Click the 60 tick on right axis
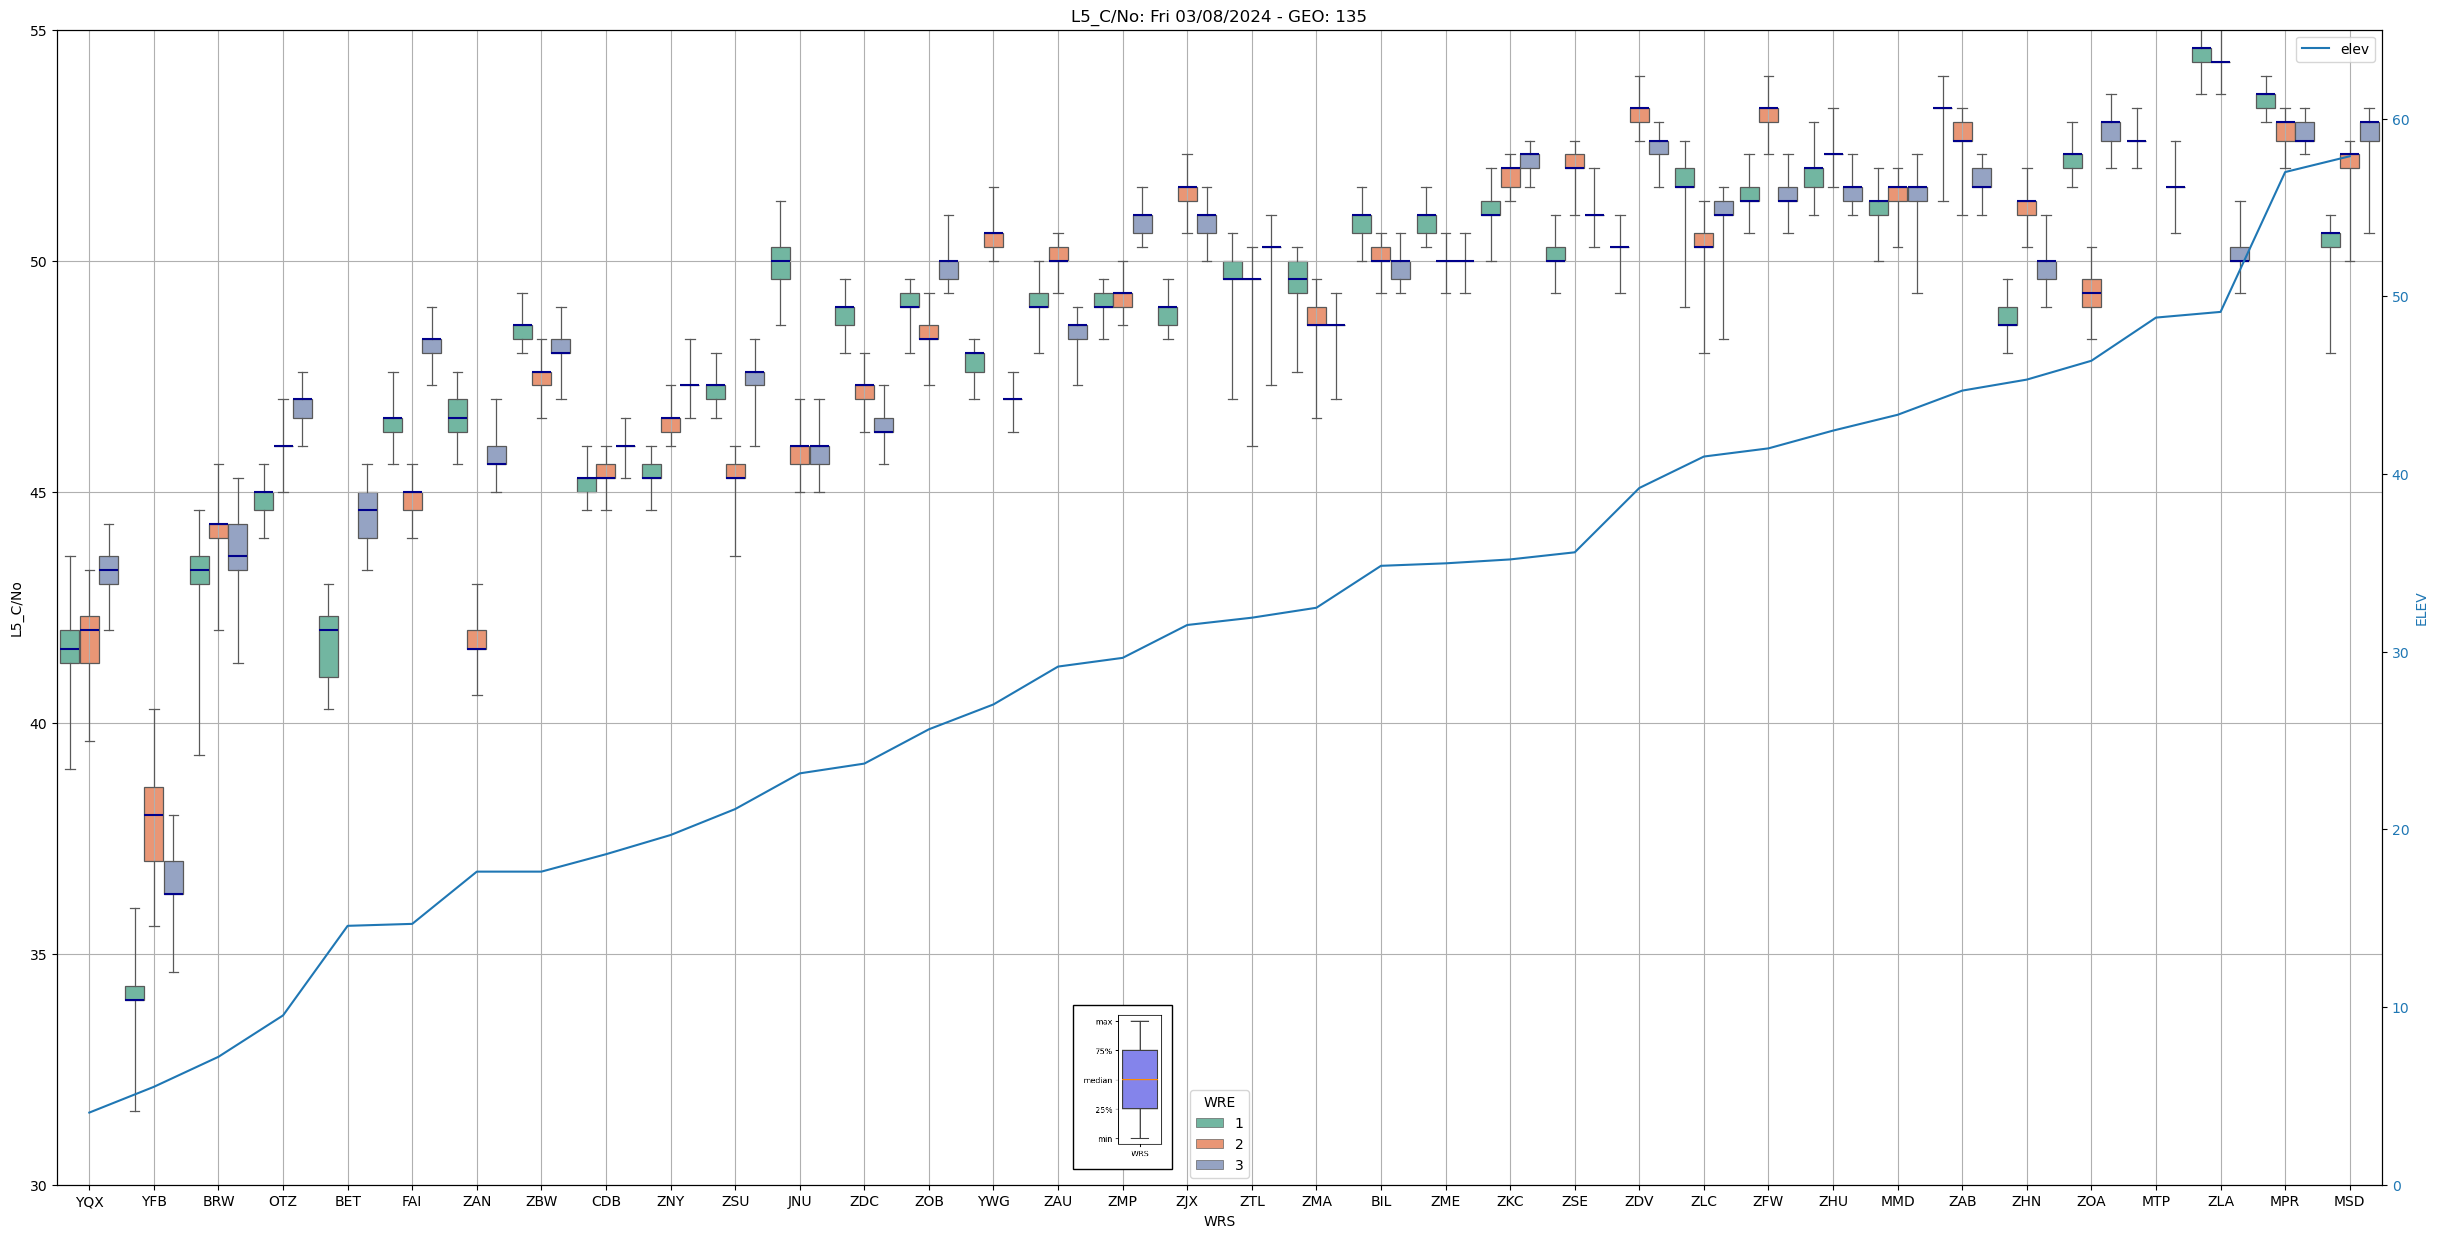 point(2399,120)
